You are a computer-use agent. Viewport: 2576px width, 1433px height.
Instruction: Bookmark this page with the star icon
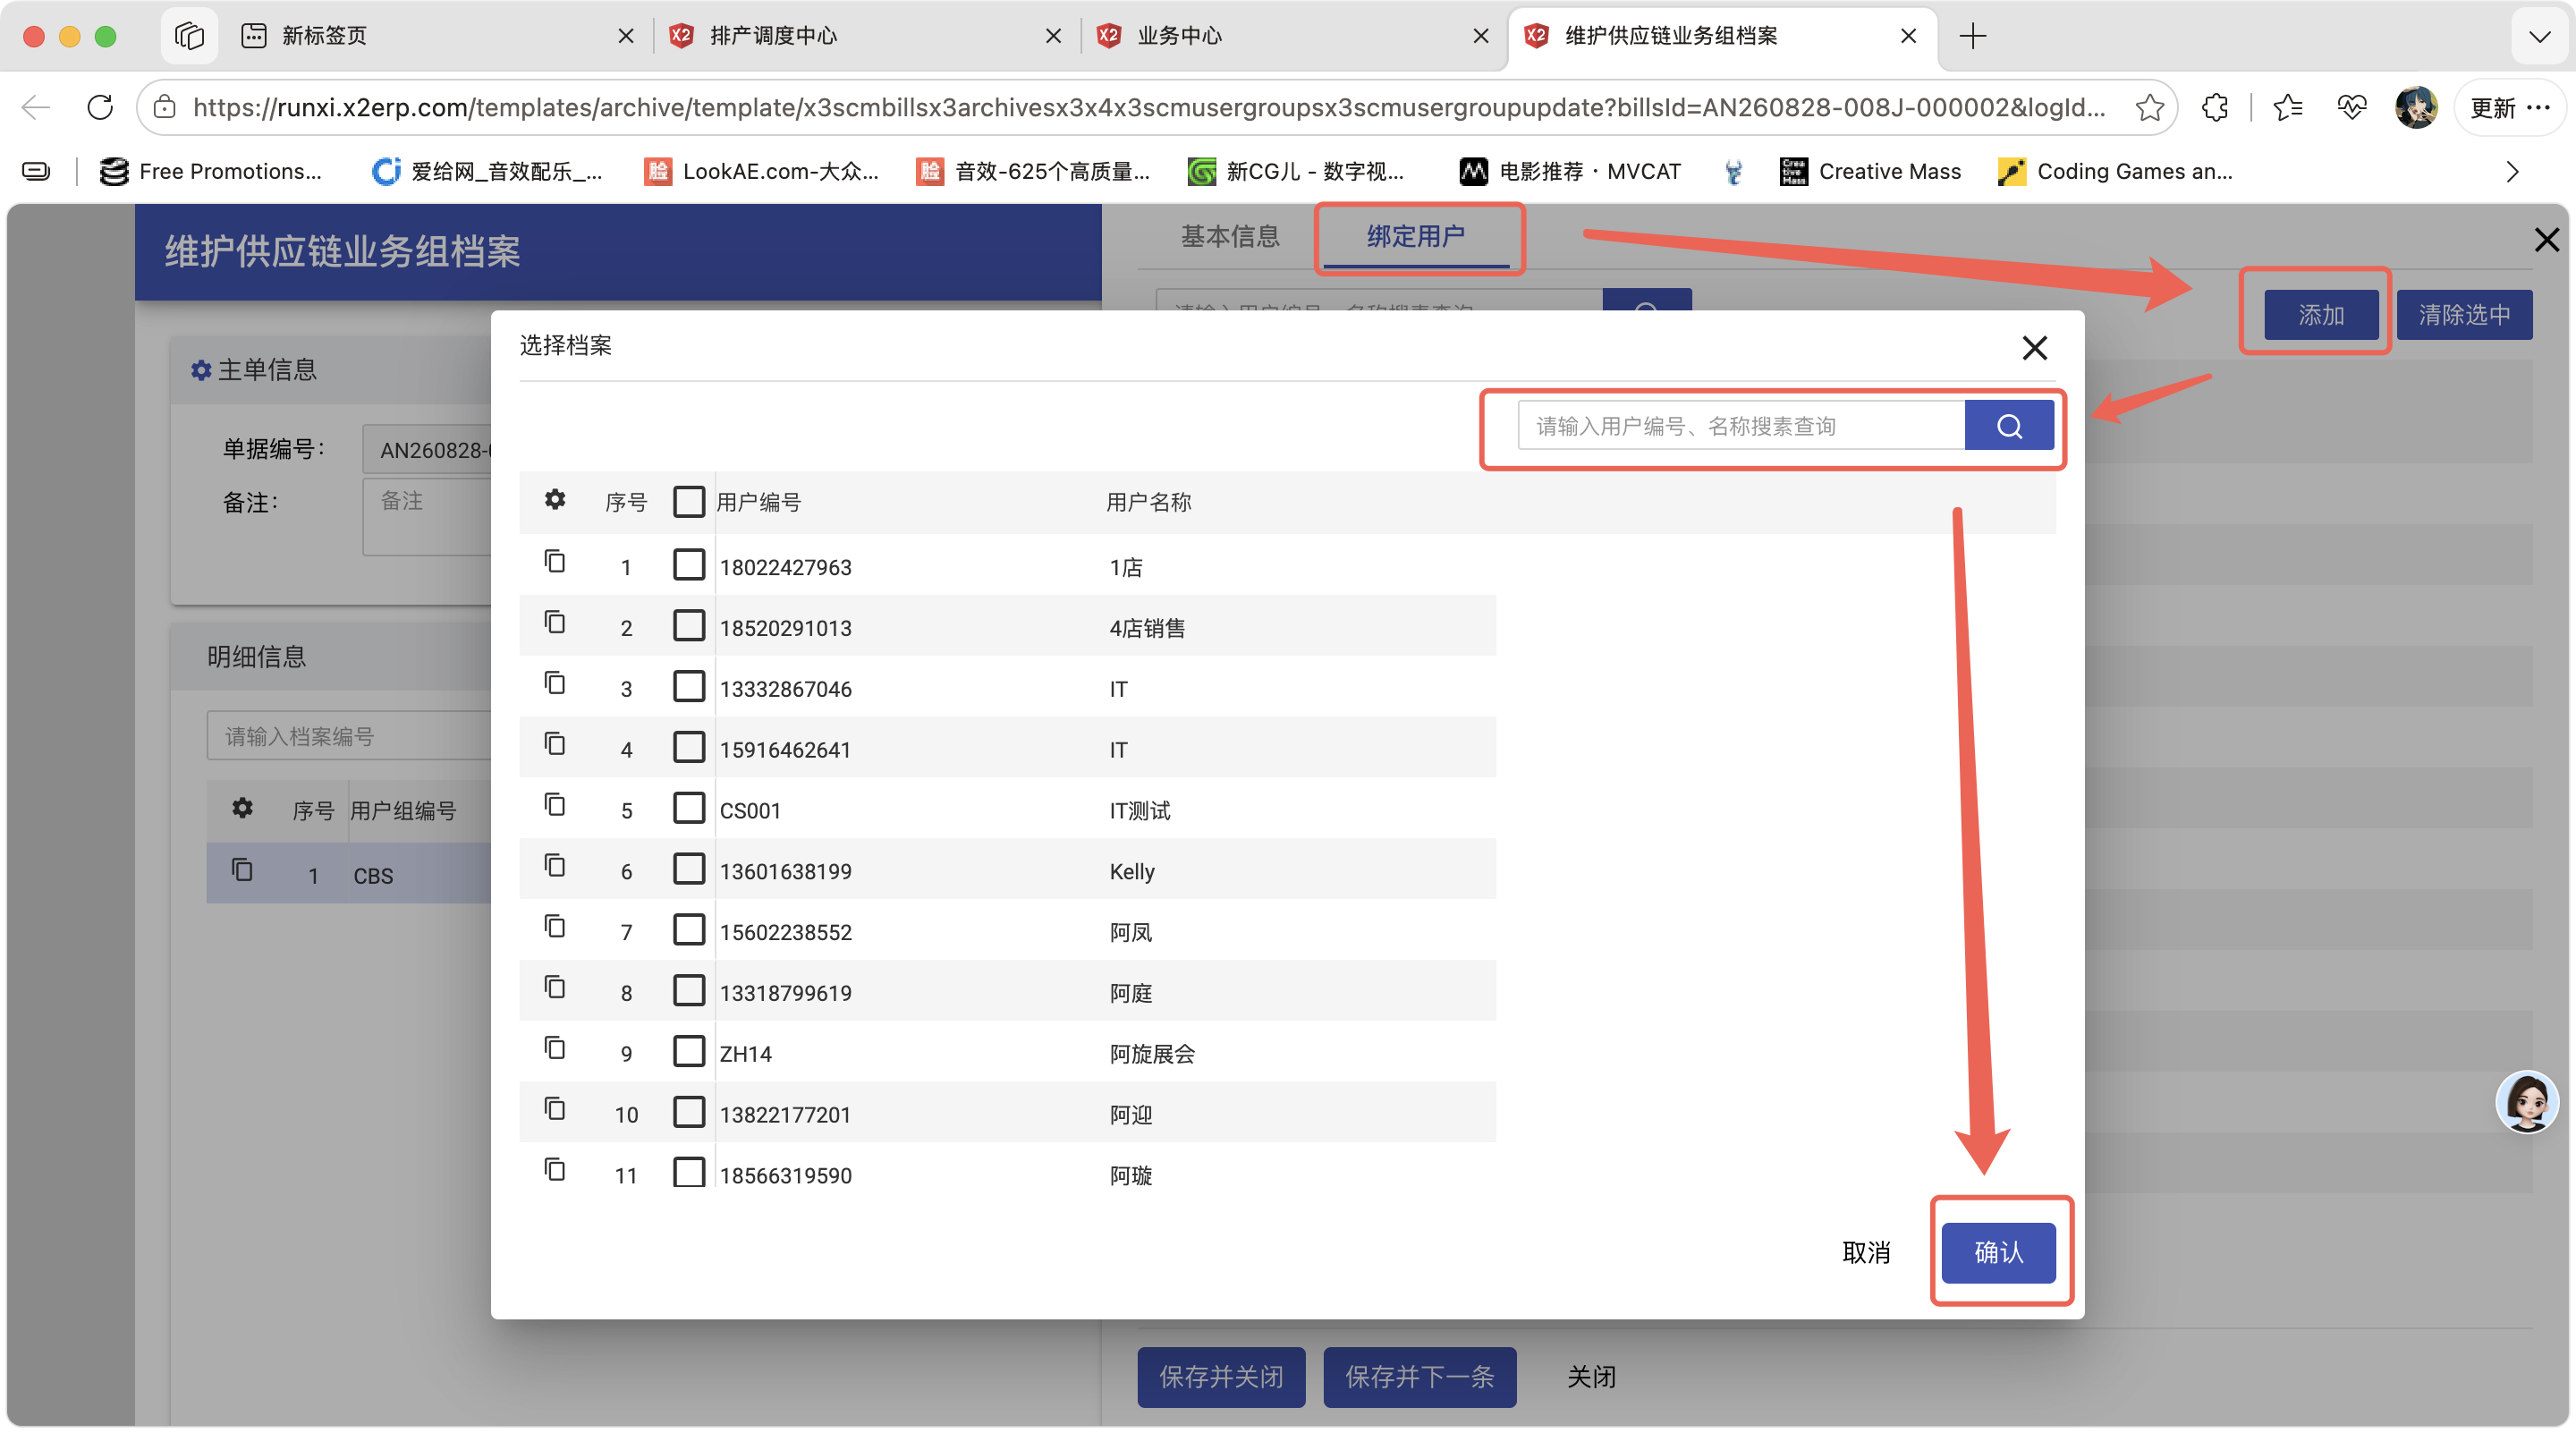[2149, 107]
